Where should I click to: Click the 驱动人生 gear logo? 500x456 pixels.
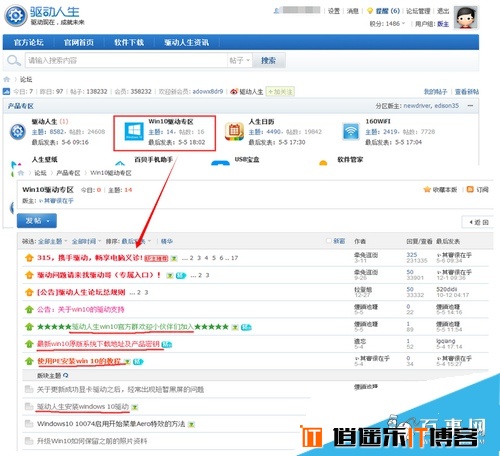(16, 16)
